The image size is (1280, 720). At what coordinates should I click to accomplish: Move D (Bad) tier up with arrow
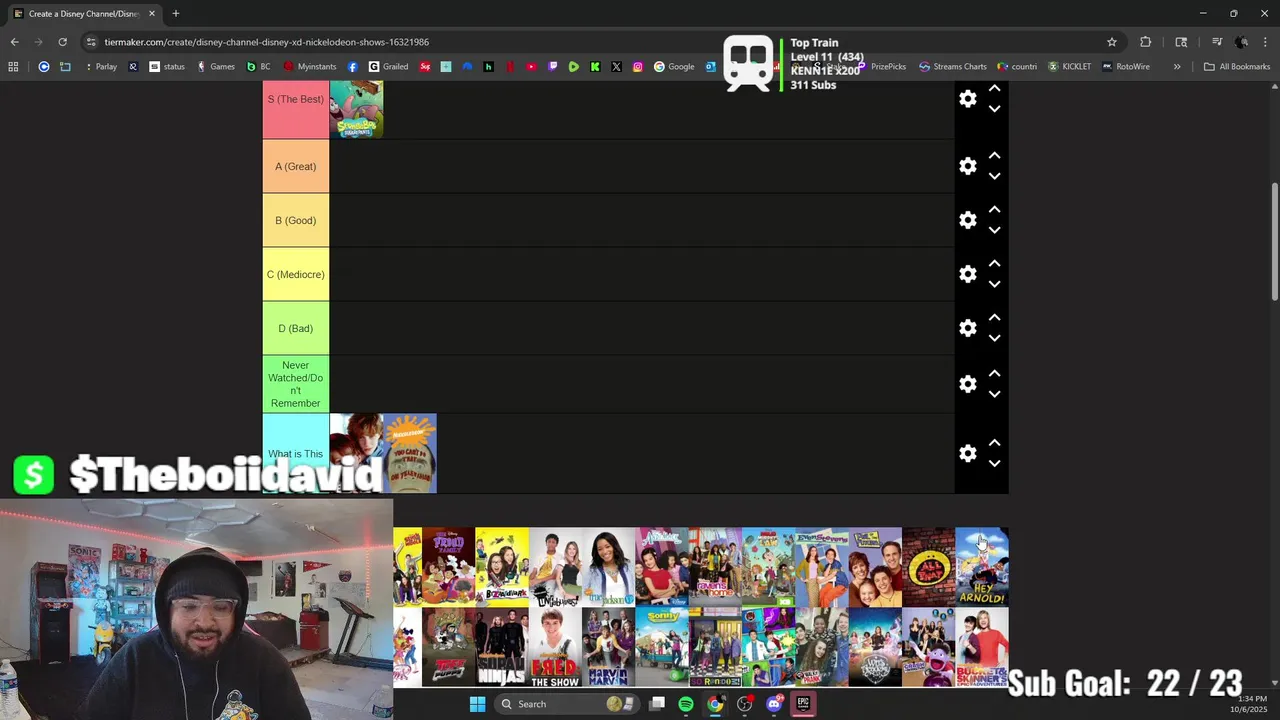pyautogui.click(x=994, y=318)
